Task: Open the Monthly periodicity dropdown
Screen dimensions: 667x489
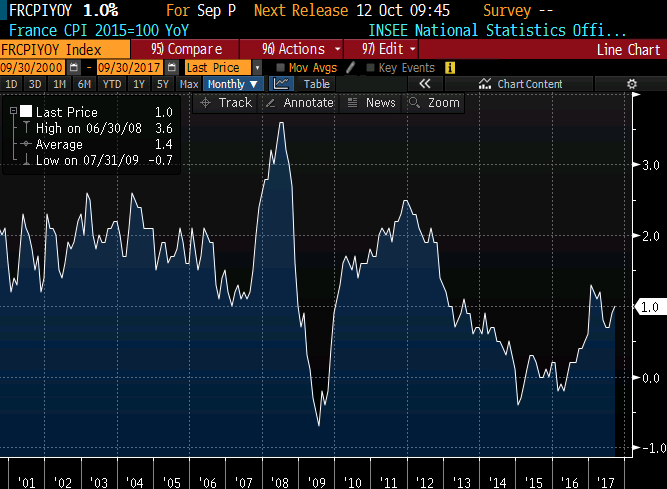Action: point(233,85)
